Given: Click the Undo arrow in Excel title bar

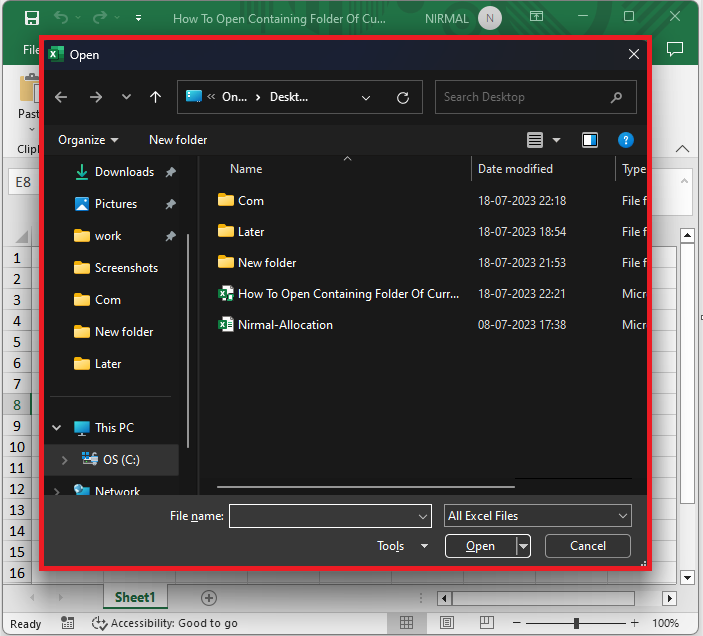Looking at the screenshot, I should pyautogui.click(x=61, y=18).
